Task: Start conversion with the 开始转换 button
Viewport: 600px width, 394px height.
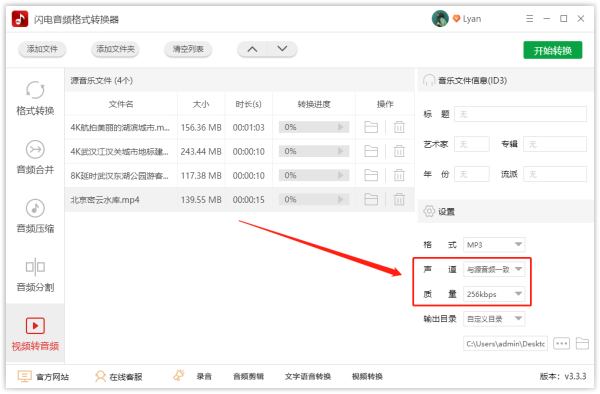Action: coord(553,50)
